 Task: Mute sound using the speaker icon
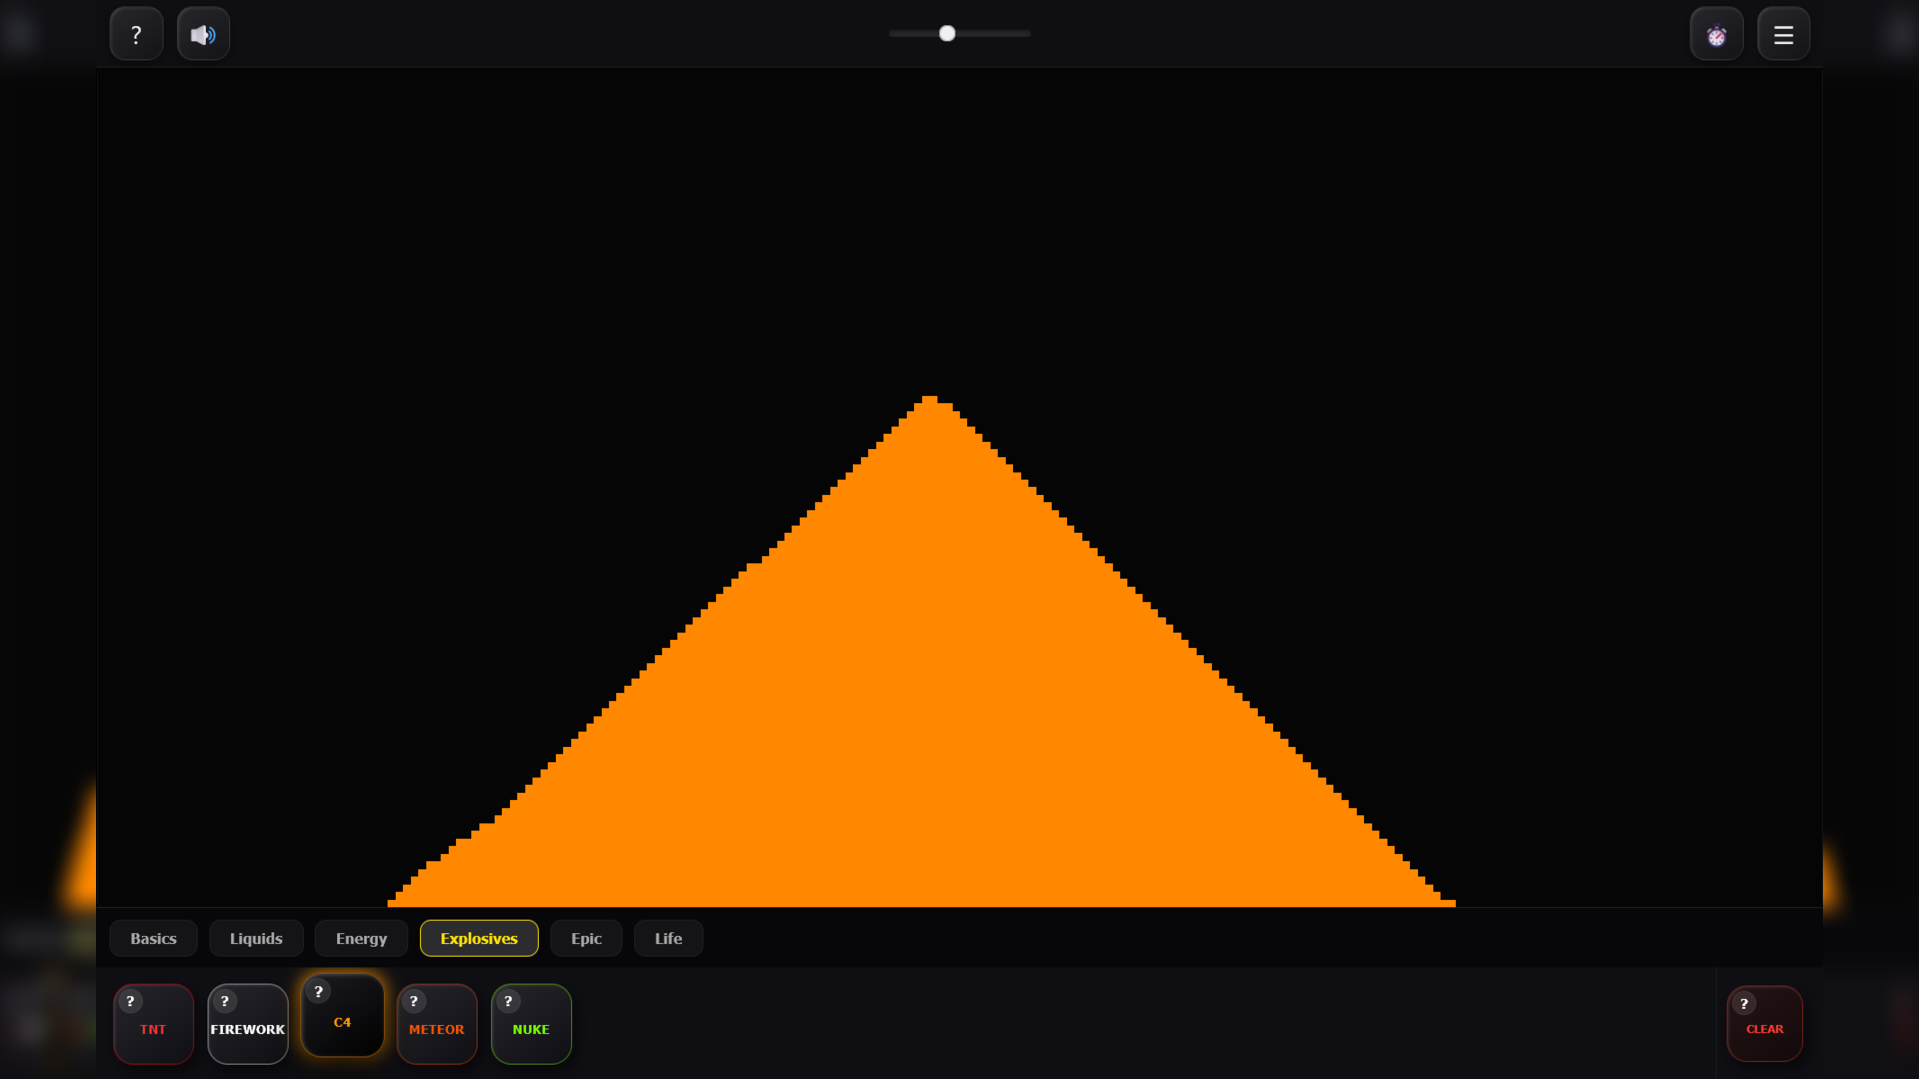(203, 33)
